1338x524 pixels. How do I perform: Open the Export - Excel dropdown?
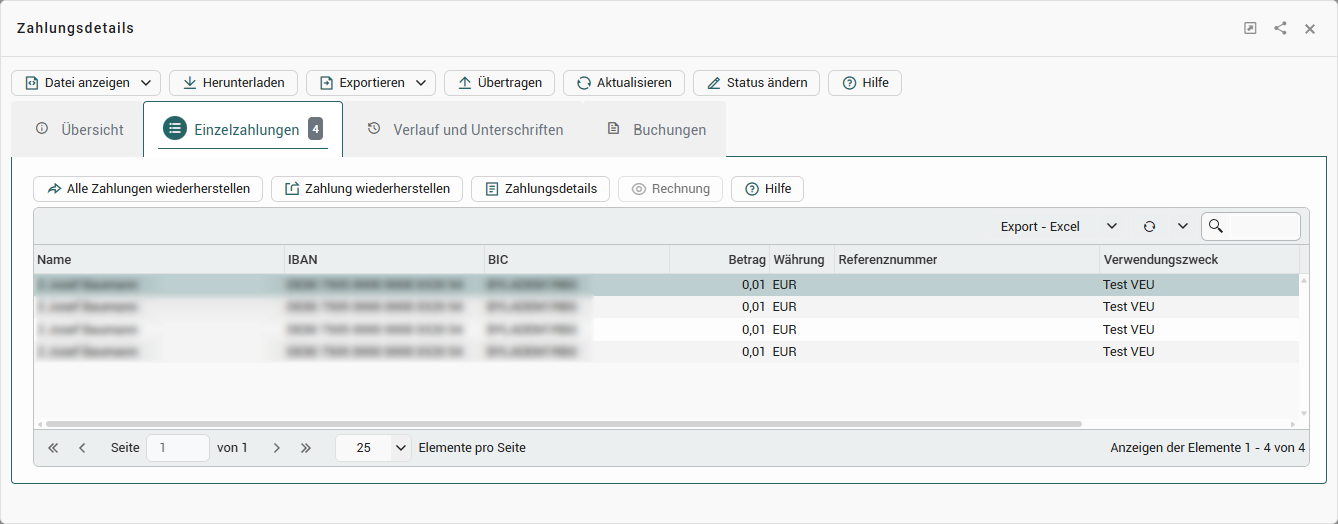click(1058, 227)
